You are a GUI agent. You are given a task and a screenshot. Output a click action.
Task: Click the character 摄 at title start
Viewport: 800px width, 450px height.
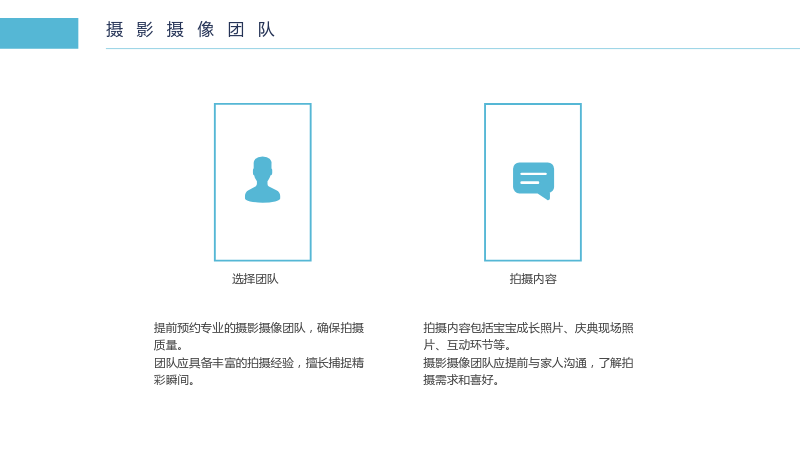pyautogui.click(x=115, y=30)
